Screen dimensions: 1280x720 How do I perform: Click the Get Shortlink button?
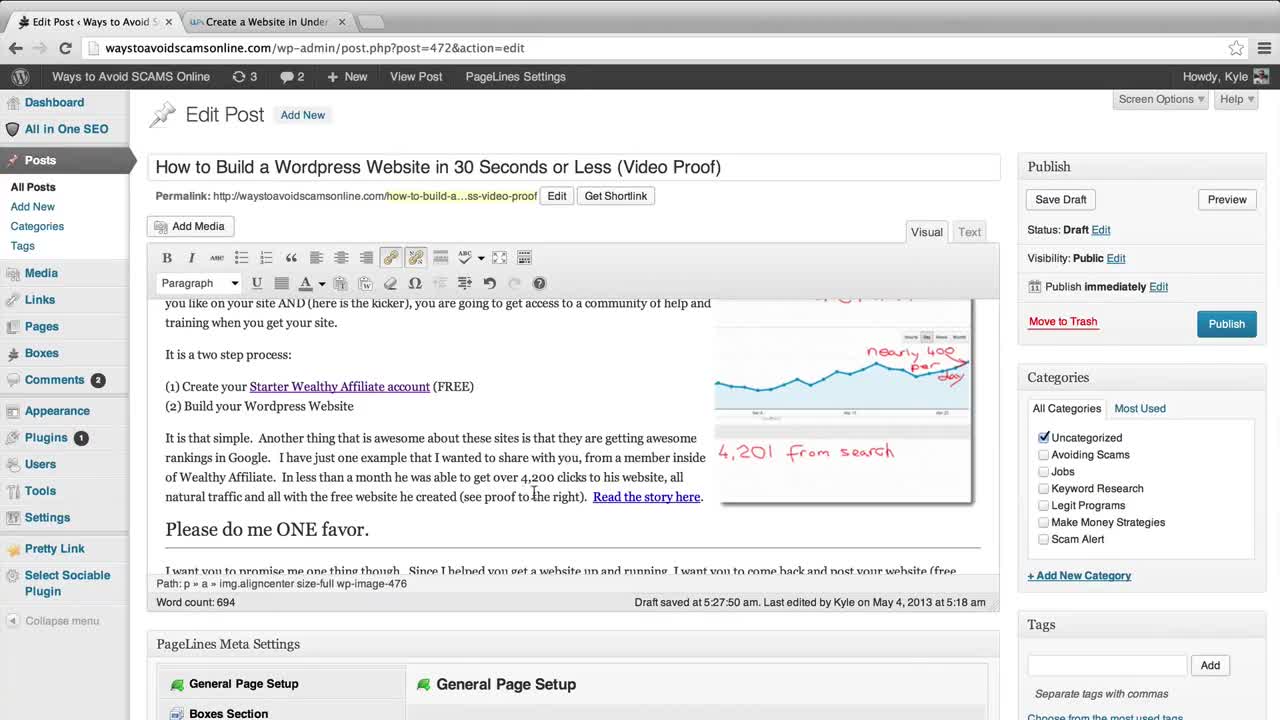pyautogui.click(x=616, y=196)
